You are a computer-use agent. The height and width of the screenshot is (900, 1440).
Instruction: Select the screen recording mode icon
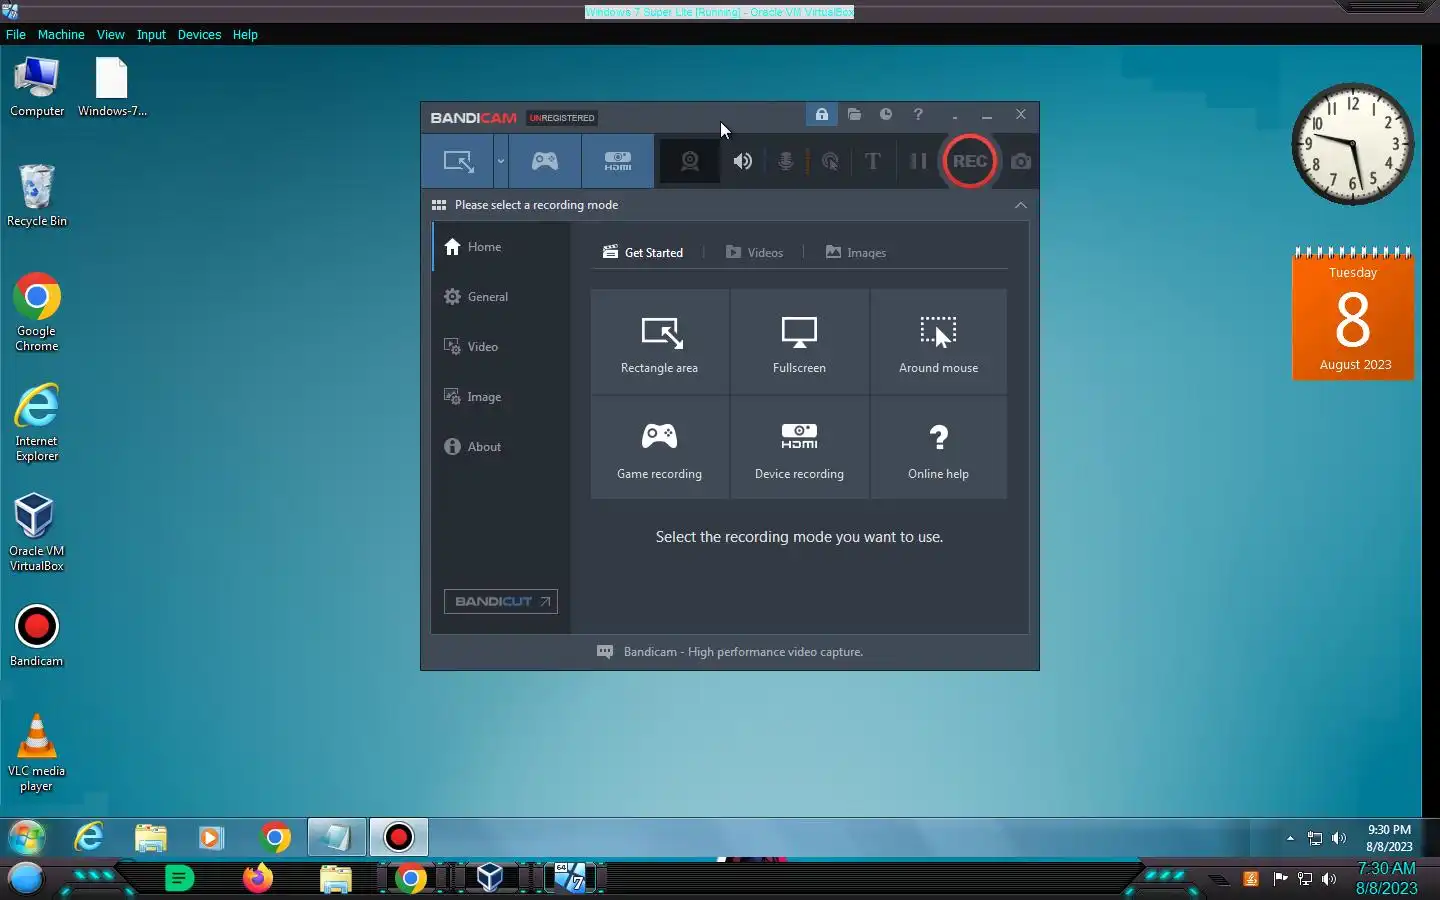(x=458, y=161)
